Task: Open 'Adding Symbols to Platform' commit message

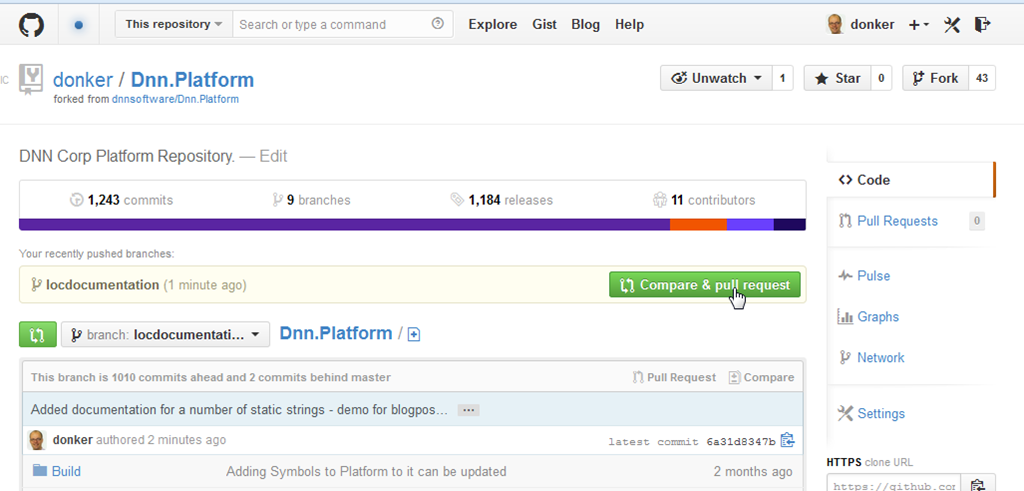Action: pos(366,471)
